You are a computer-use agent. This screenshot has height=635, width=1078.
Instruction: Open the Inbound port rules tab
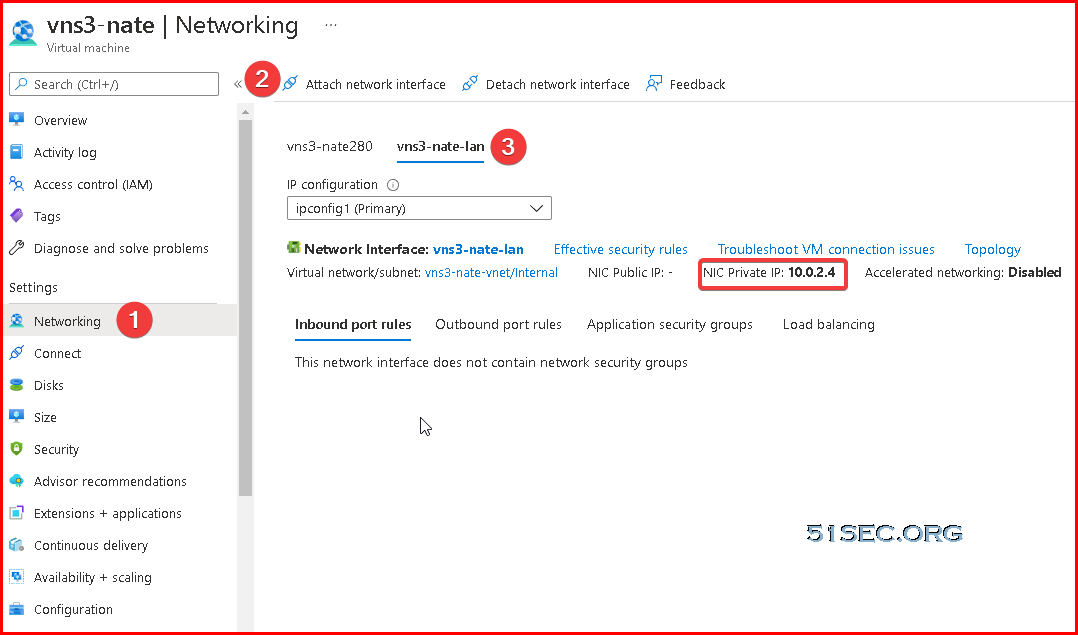click(x=353, y=324)
